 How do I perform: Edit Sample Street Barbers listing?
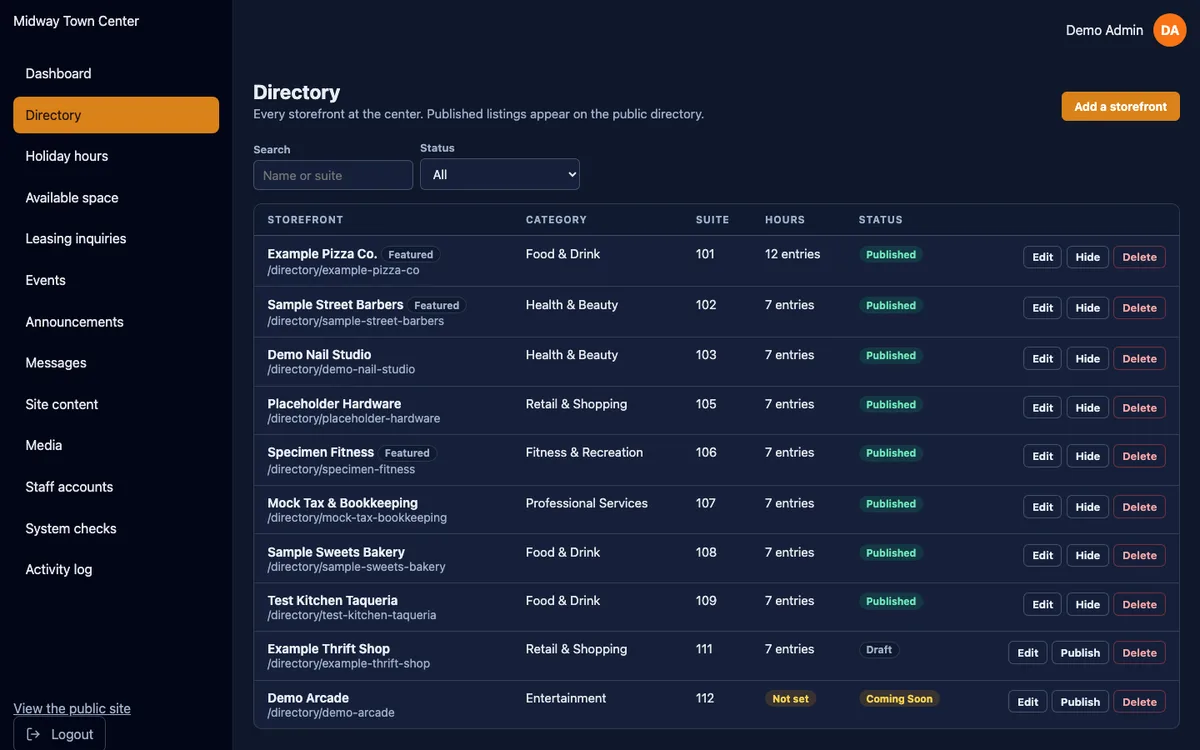click(x=1043, y=308)
